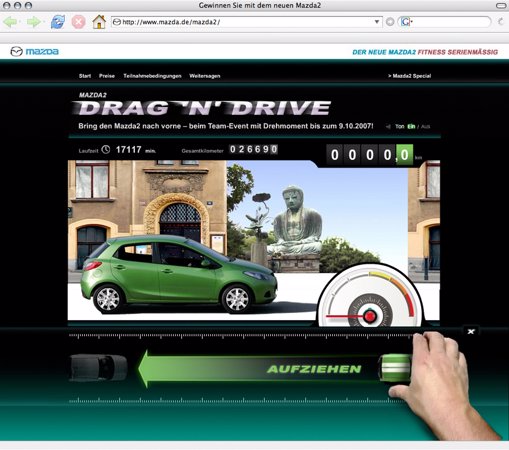Turn sound off with Aus
The image size is (509, 450).
pyautogui.click(x=426, y=127)
